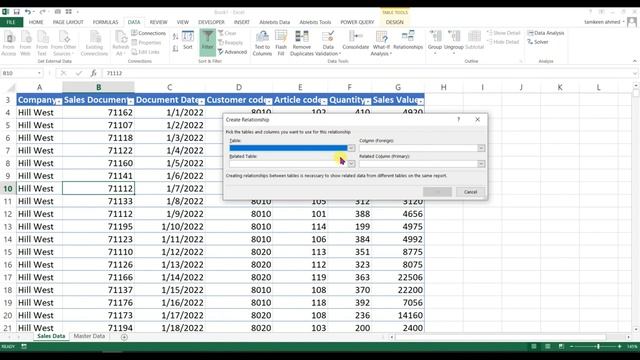This screenshot has height=360, width=640.
Task: Click the Undo arrow icon
Action: click(x=27, y=12)
